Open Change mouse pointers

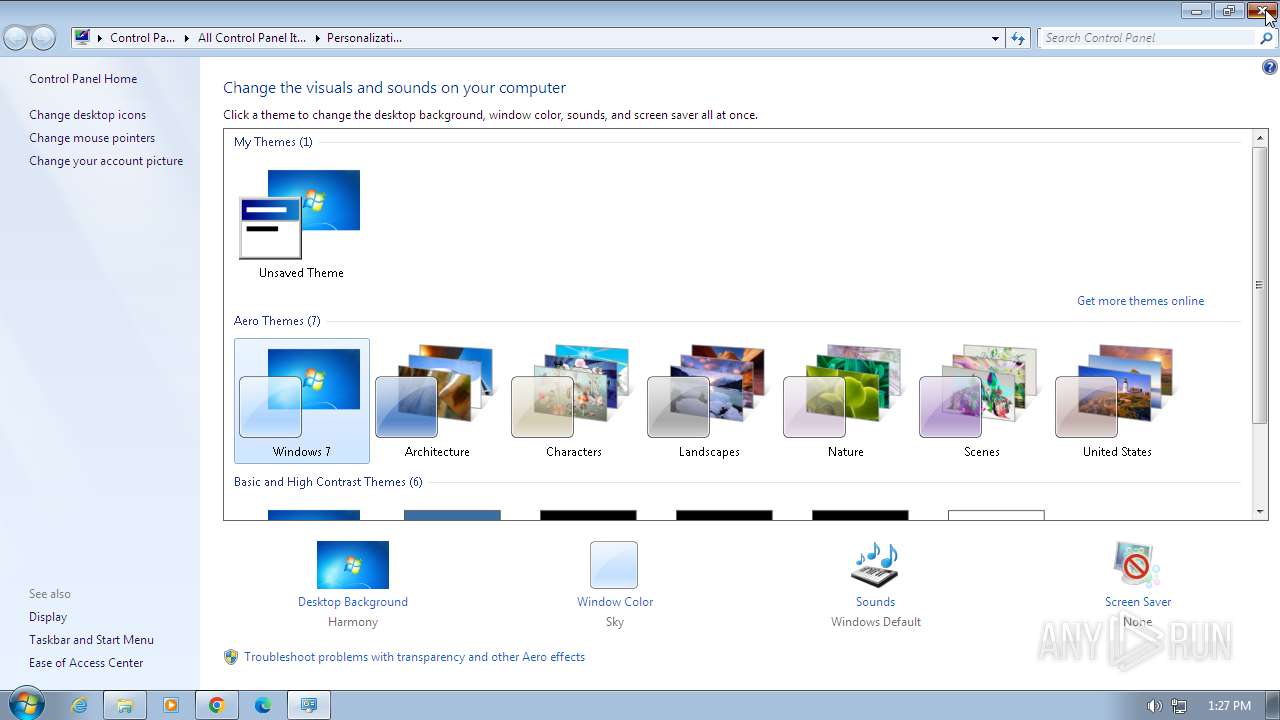[92, 138]
